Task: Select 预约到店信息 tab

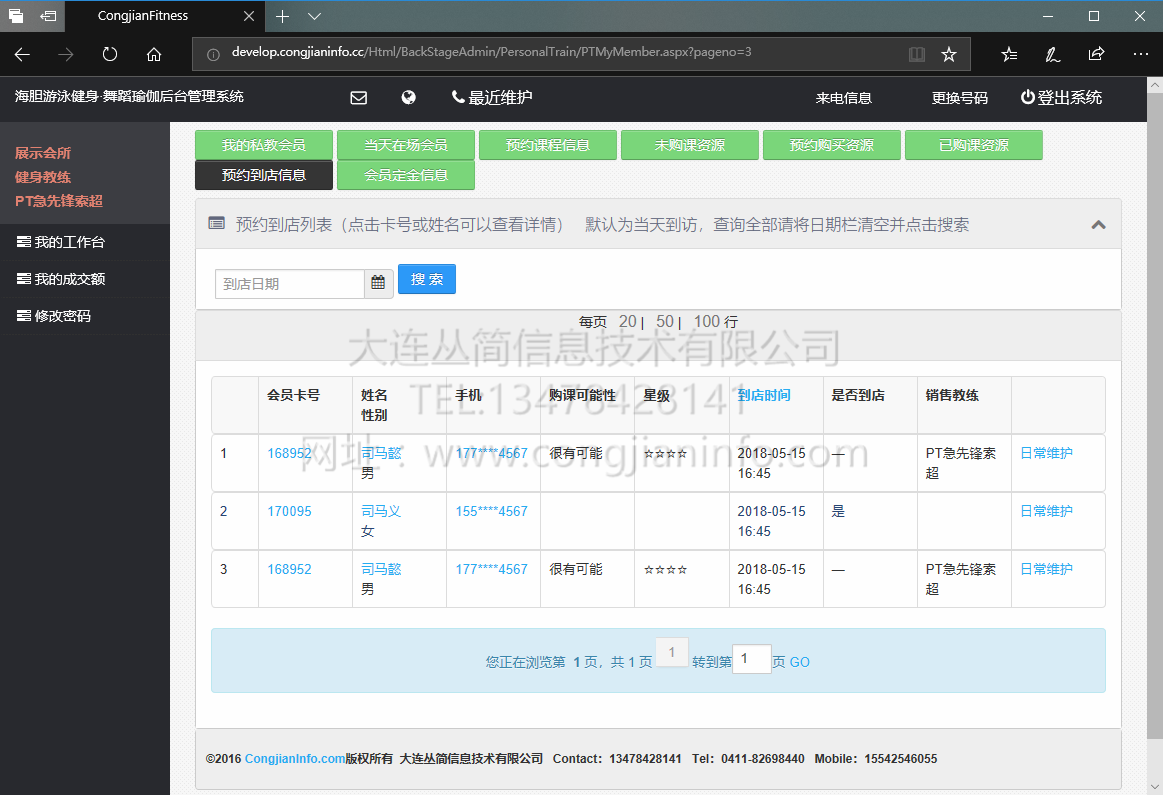Action: [x=264, y=175]
